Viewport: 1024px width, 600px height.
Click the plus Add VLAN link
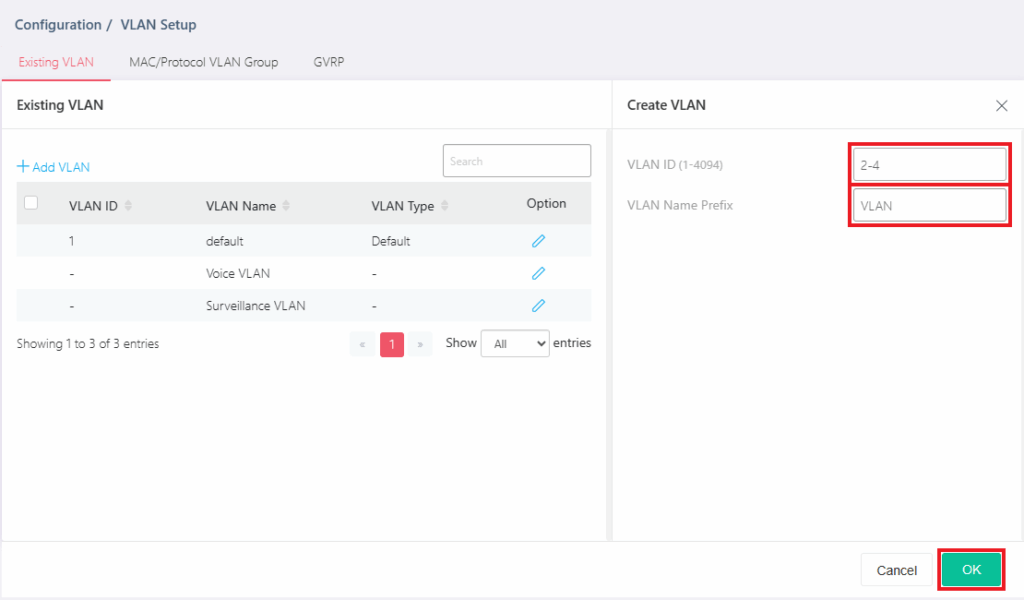pyautogui.click(x=54, y=167)
